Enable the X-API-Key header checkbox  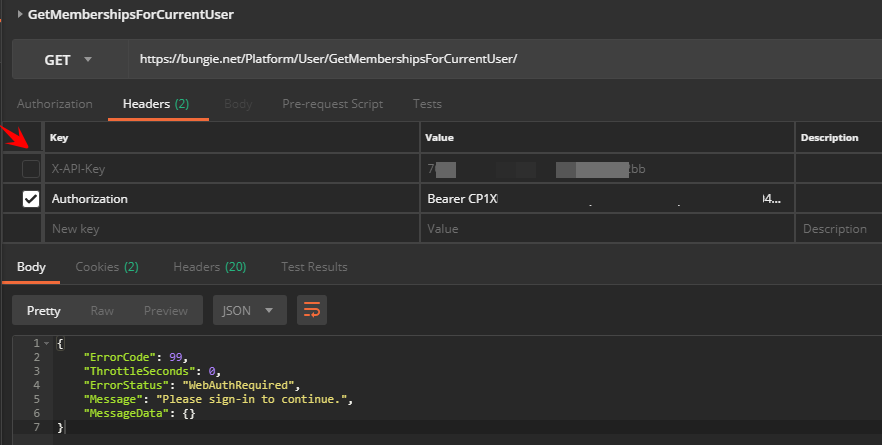[x=31, y=169]
